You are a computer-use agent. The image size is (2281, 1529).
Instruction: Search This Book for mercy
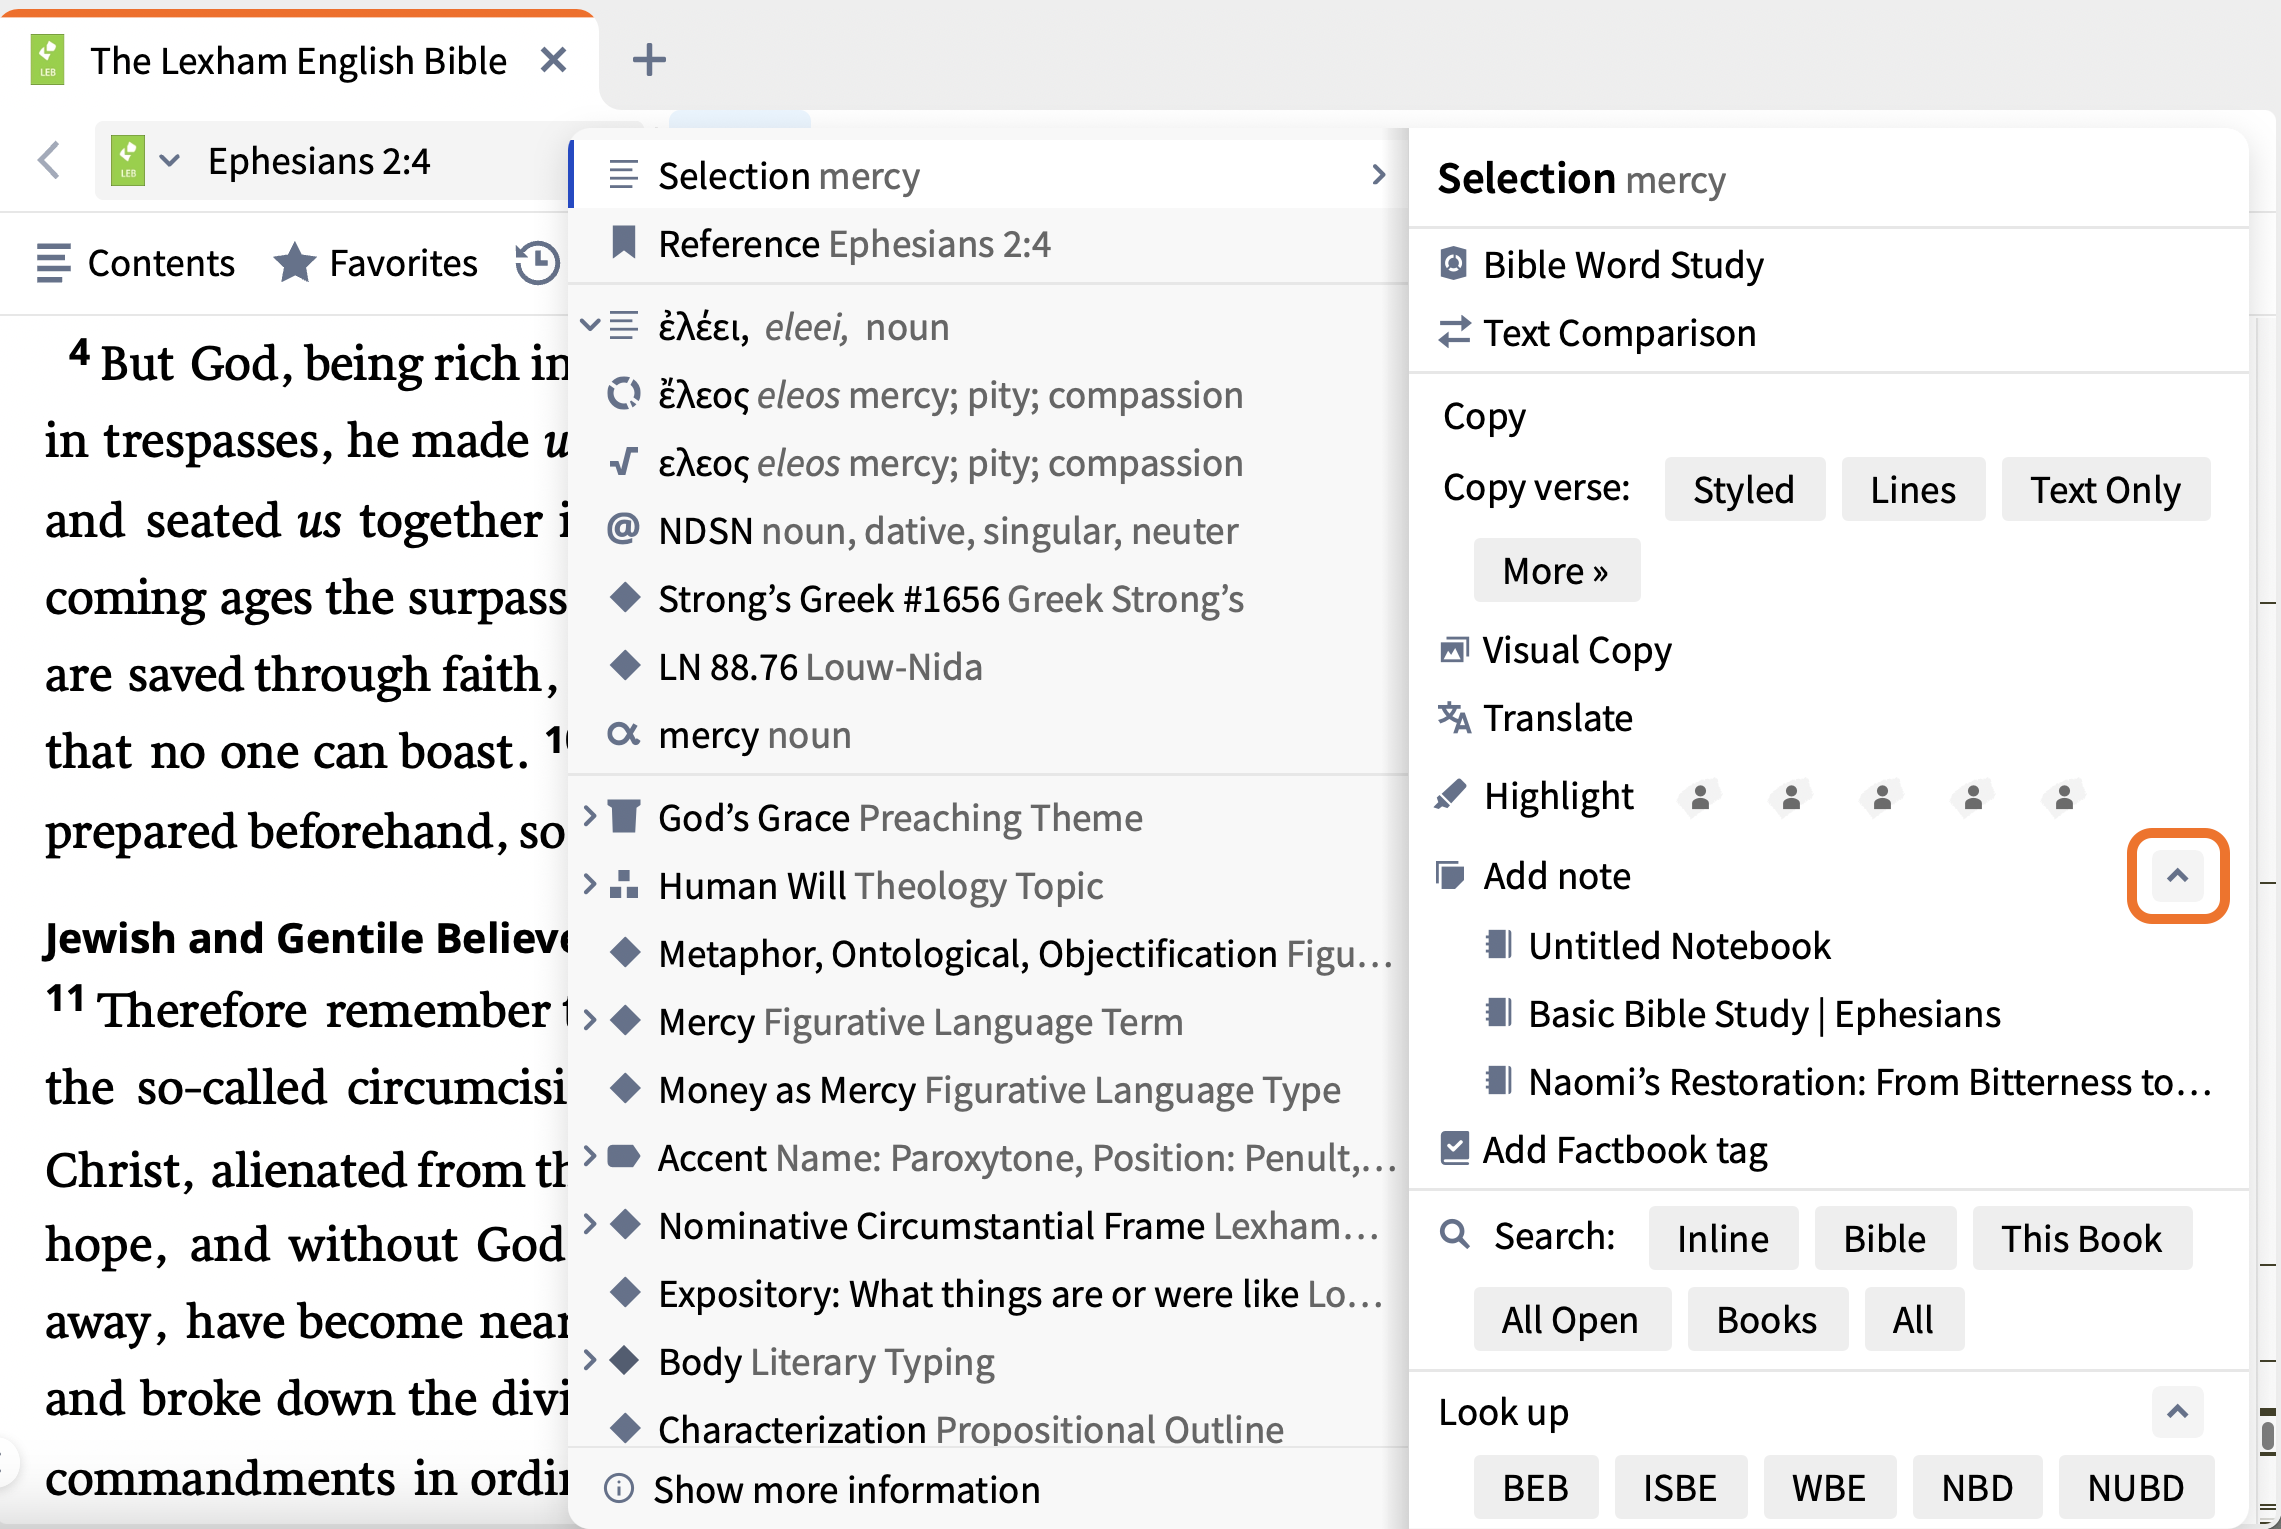coord(2082,1239)
